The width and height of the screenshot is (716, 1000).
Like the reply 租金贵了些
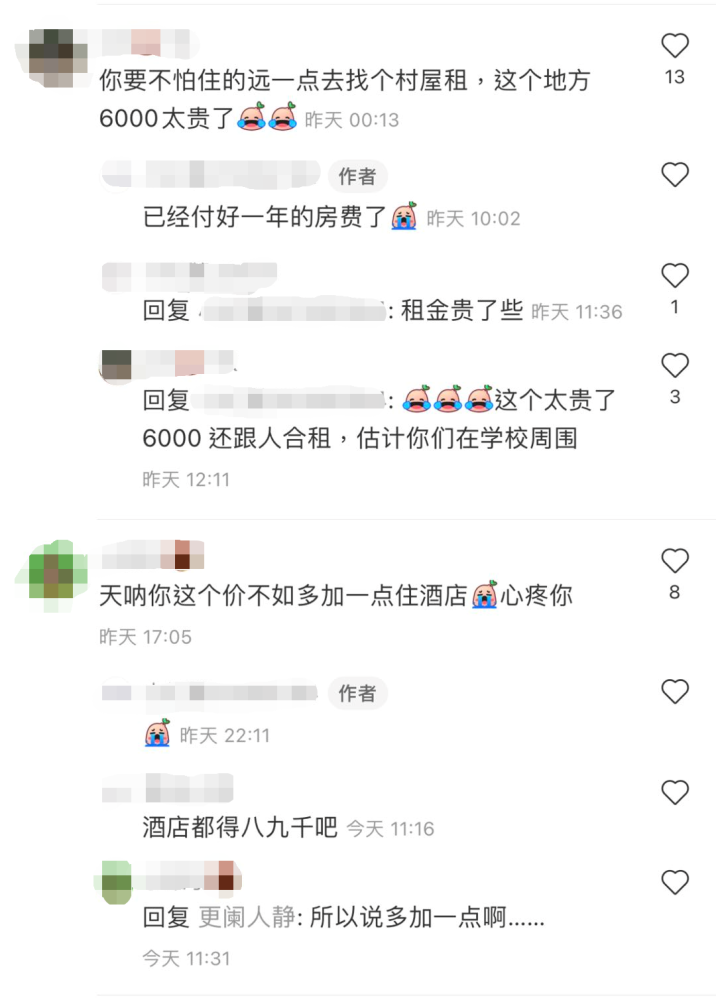[x=675, y=276]
